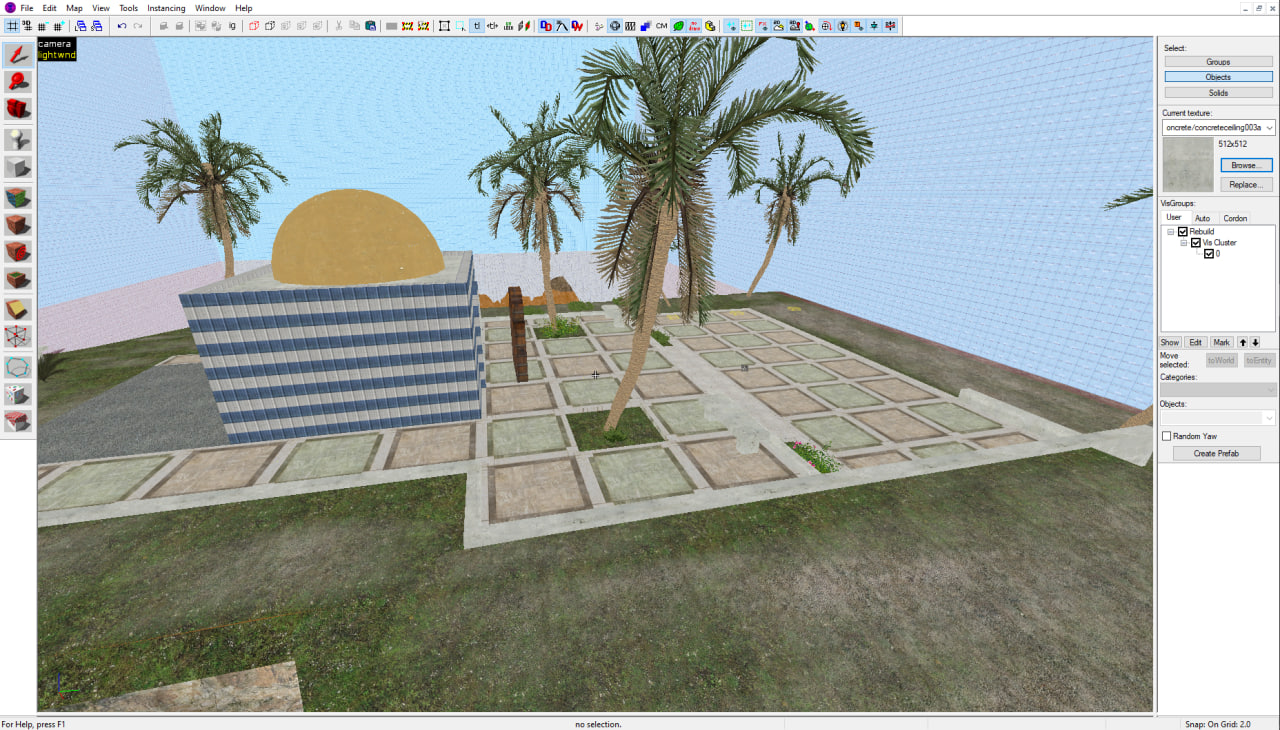Enable the Random Yaw checkbox
Screen dimensions: 1280x730
[x=1166, y=436]
